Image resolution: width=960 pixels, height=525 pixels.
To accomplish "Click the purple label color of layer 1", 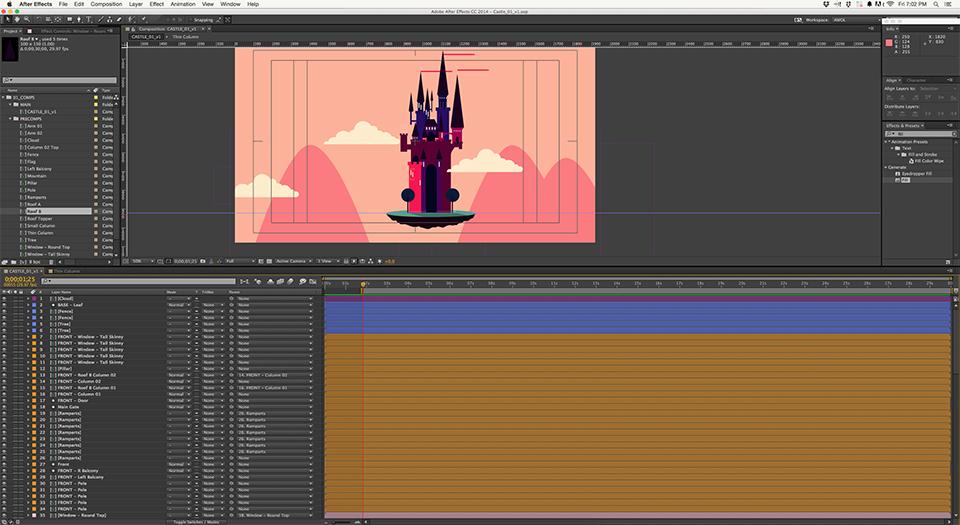I will 34,299.
